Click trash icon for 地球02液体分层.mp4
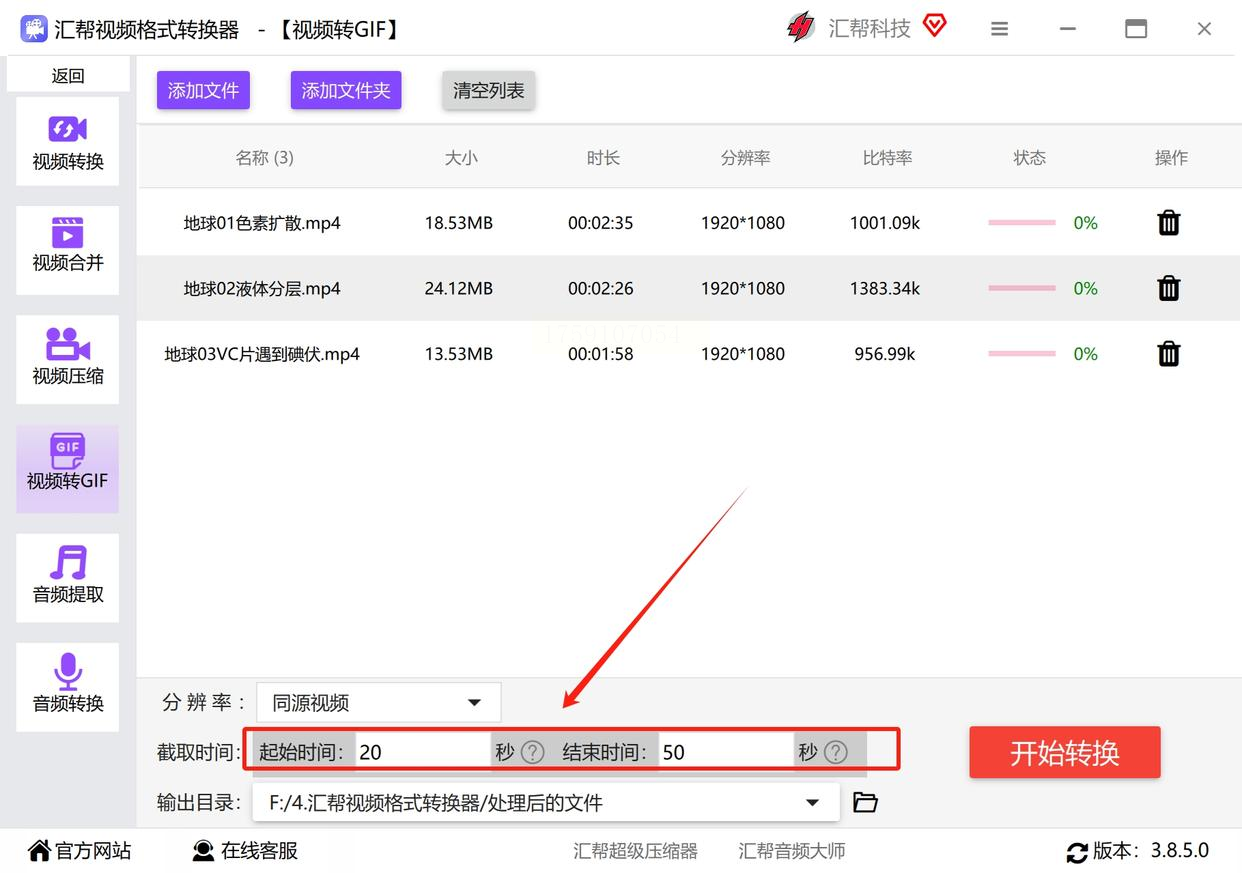The height and width of the screenshot is (873, 1242). tap(1168, 289)
